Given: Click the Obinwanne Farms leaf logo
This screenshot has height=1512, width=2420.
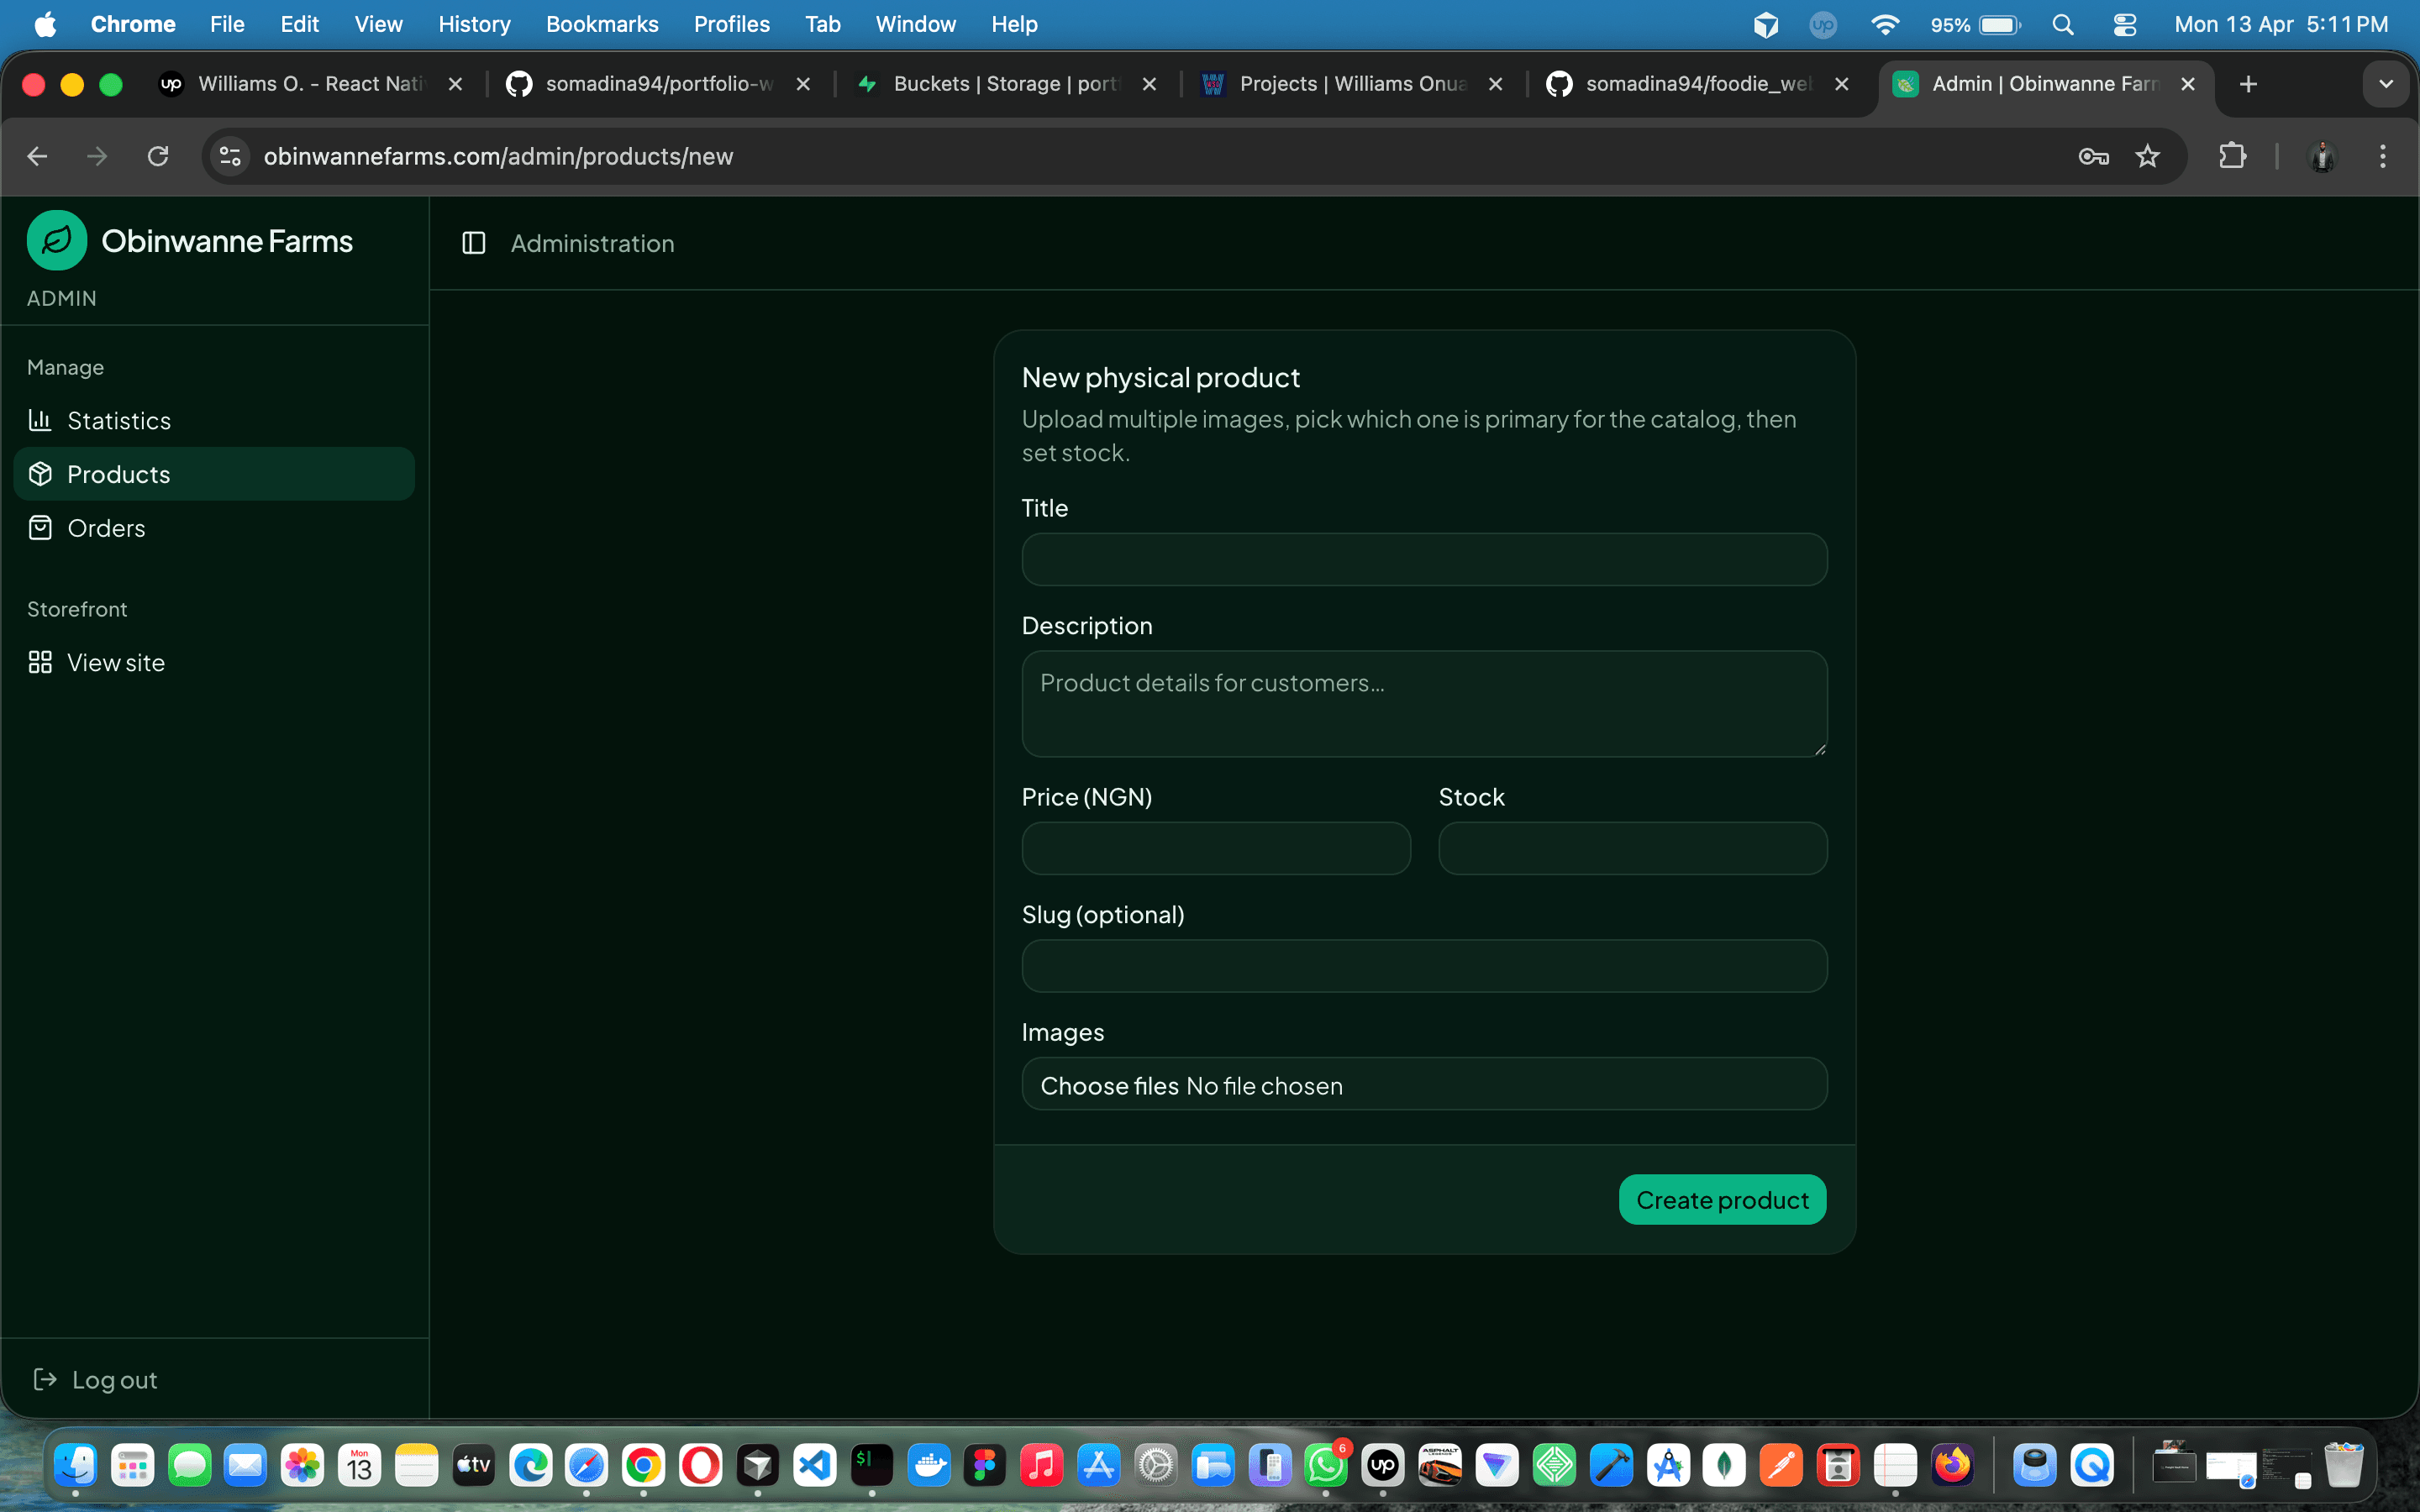Looking at the screenshot, I should click(56, 239).
